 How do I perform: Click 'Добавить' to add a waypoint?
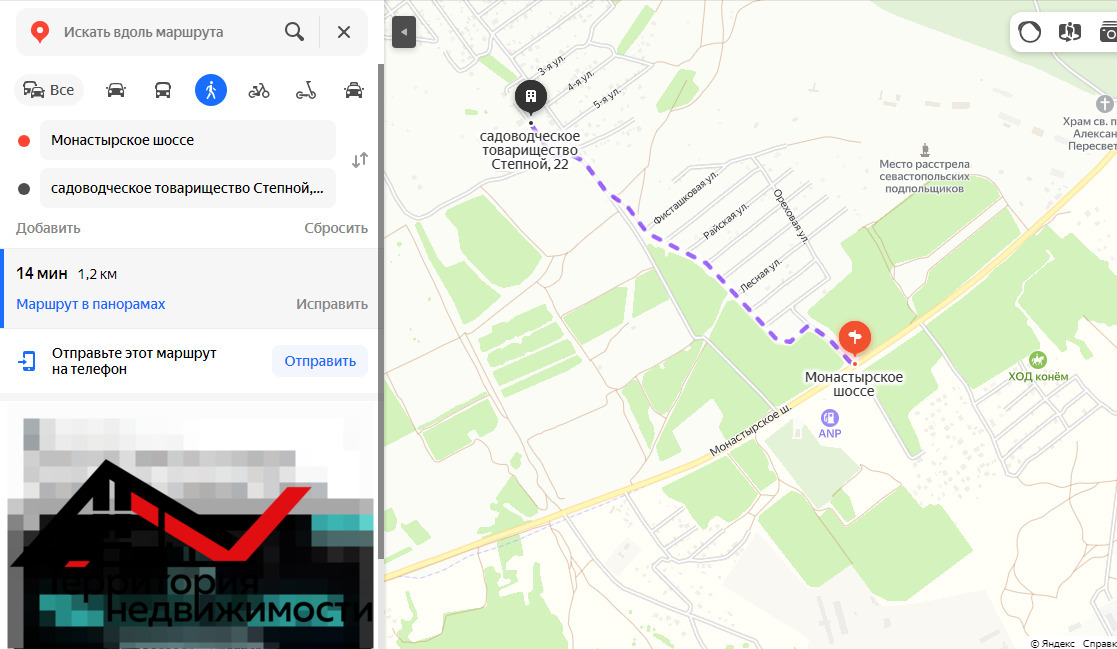48,229
